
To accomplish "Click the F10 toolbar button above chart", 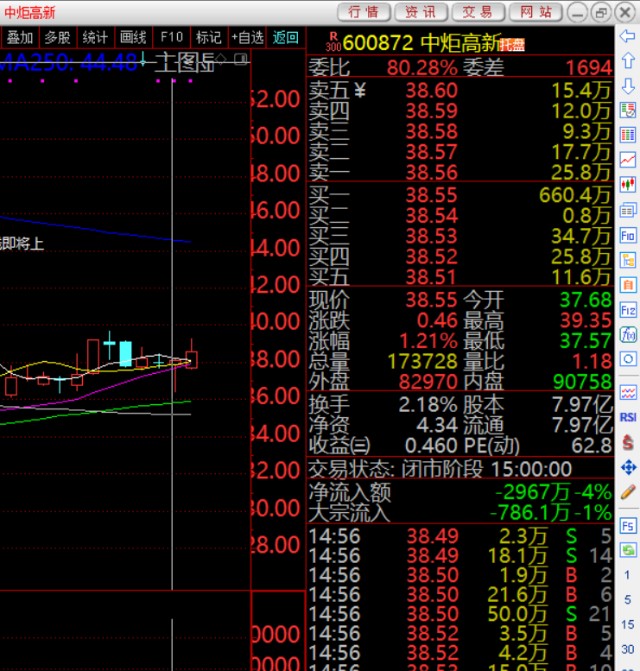I will (x=171, y=38).
